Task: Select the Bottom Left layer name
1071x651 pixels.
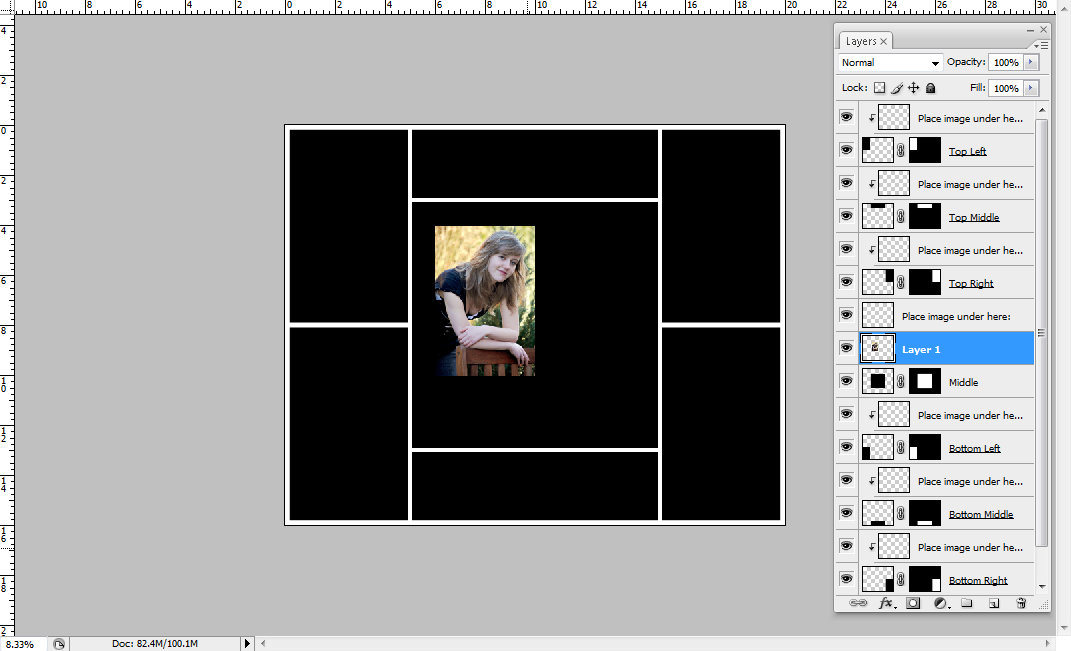Action: click(975, 449)
